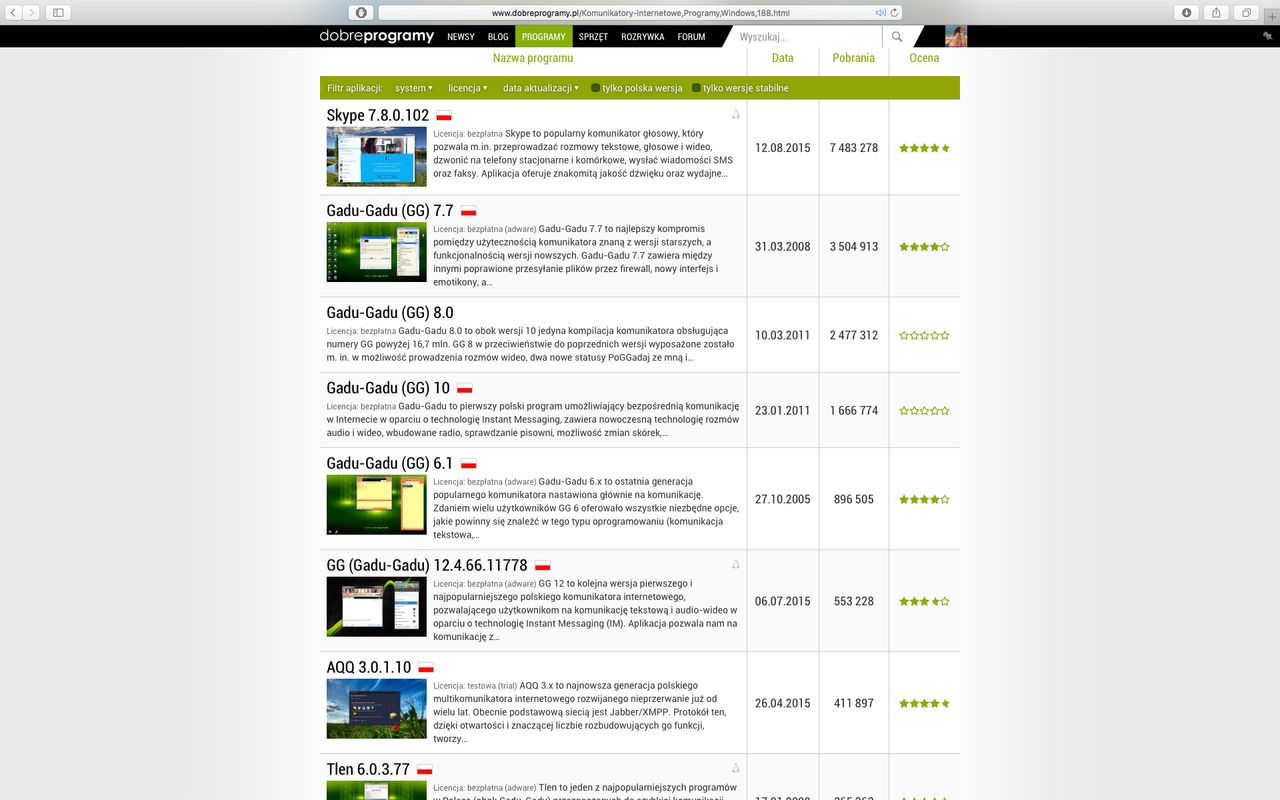Image resolution: width=1280 pixels, height=800 pixels.
Task: Click the star rating for GG 12.4.66.11778
Action: tap(924, 602)
